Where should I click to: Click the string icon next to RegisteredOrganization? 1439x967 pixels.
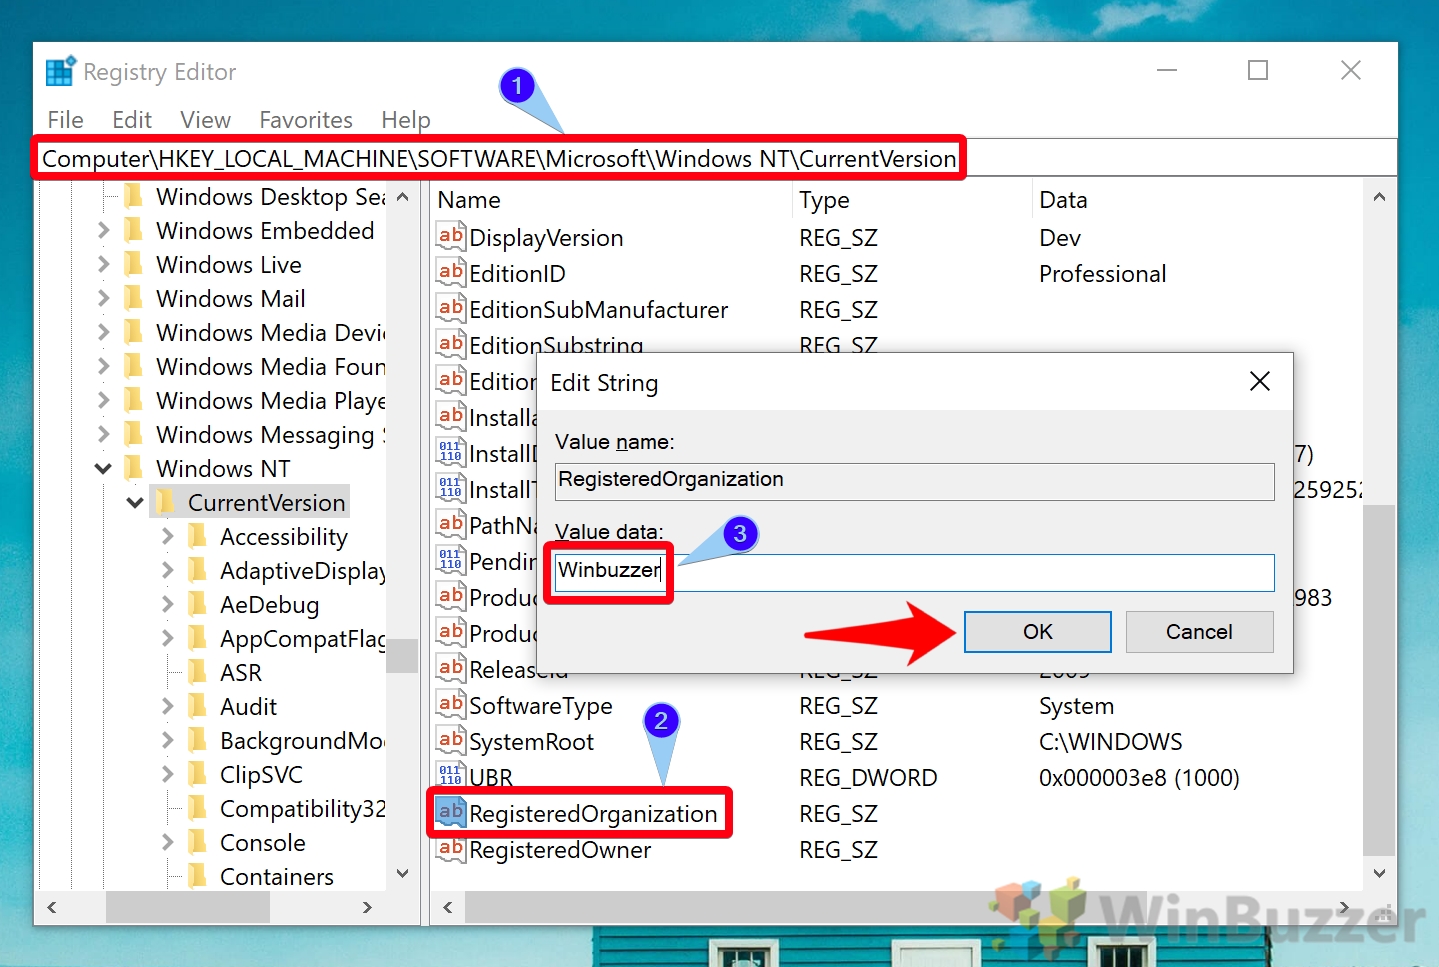pos(450,812)
